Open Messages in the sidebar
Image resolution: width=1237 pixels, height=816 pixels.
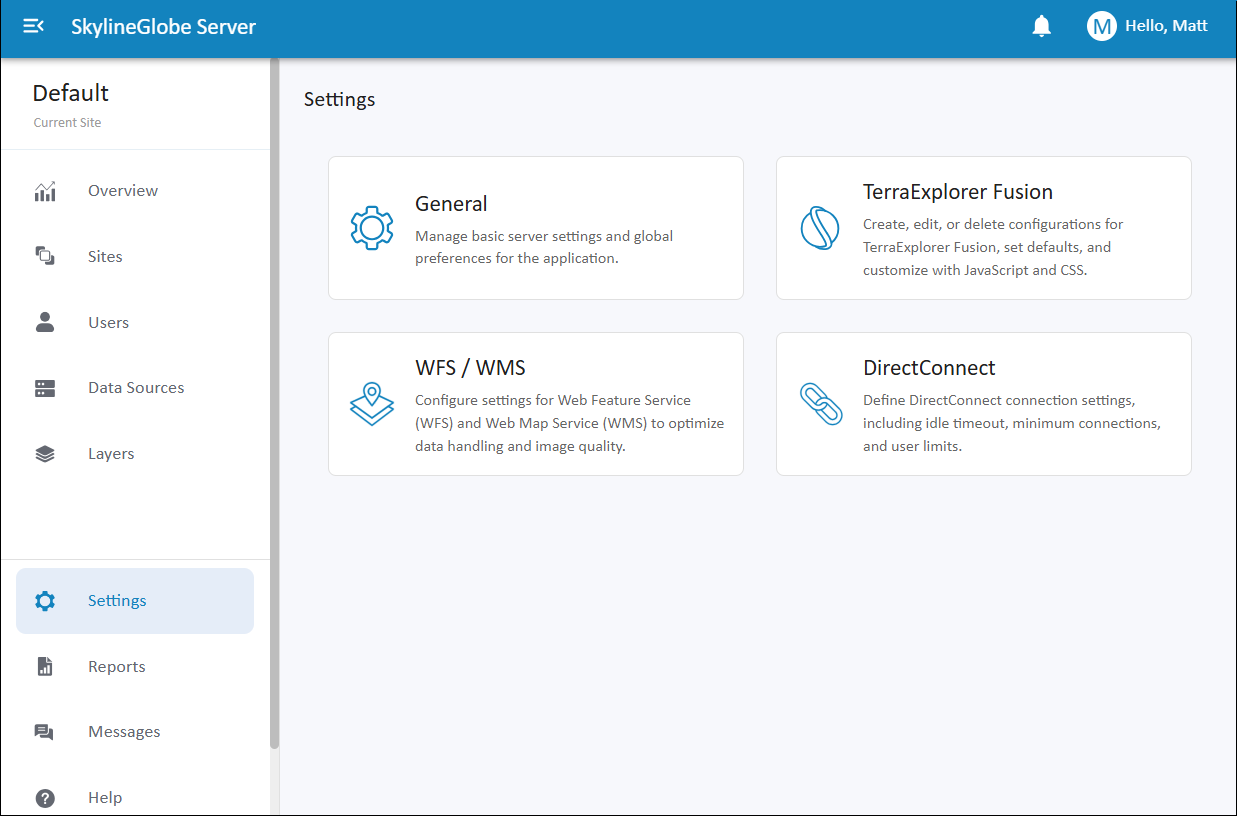click(124, 732)
